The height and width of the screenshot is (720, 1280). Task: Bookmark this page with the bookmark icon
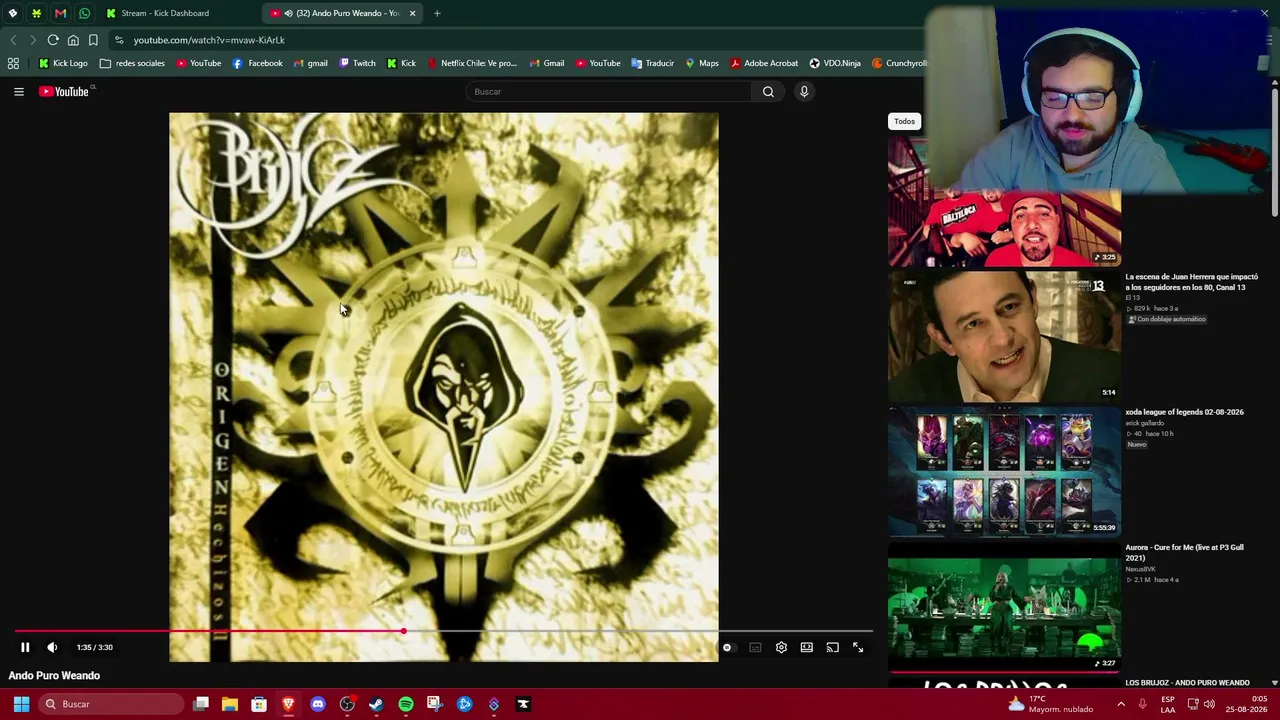point(93,40)
